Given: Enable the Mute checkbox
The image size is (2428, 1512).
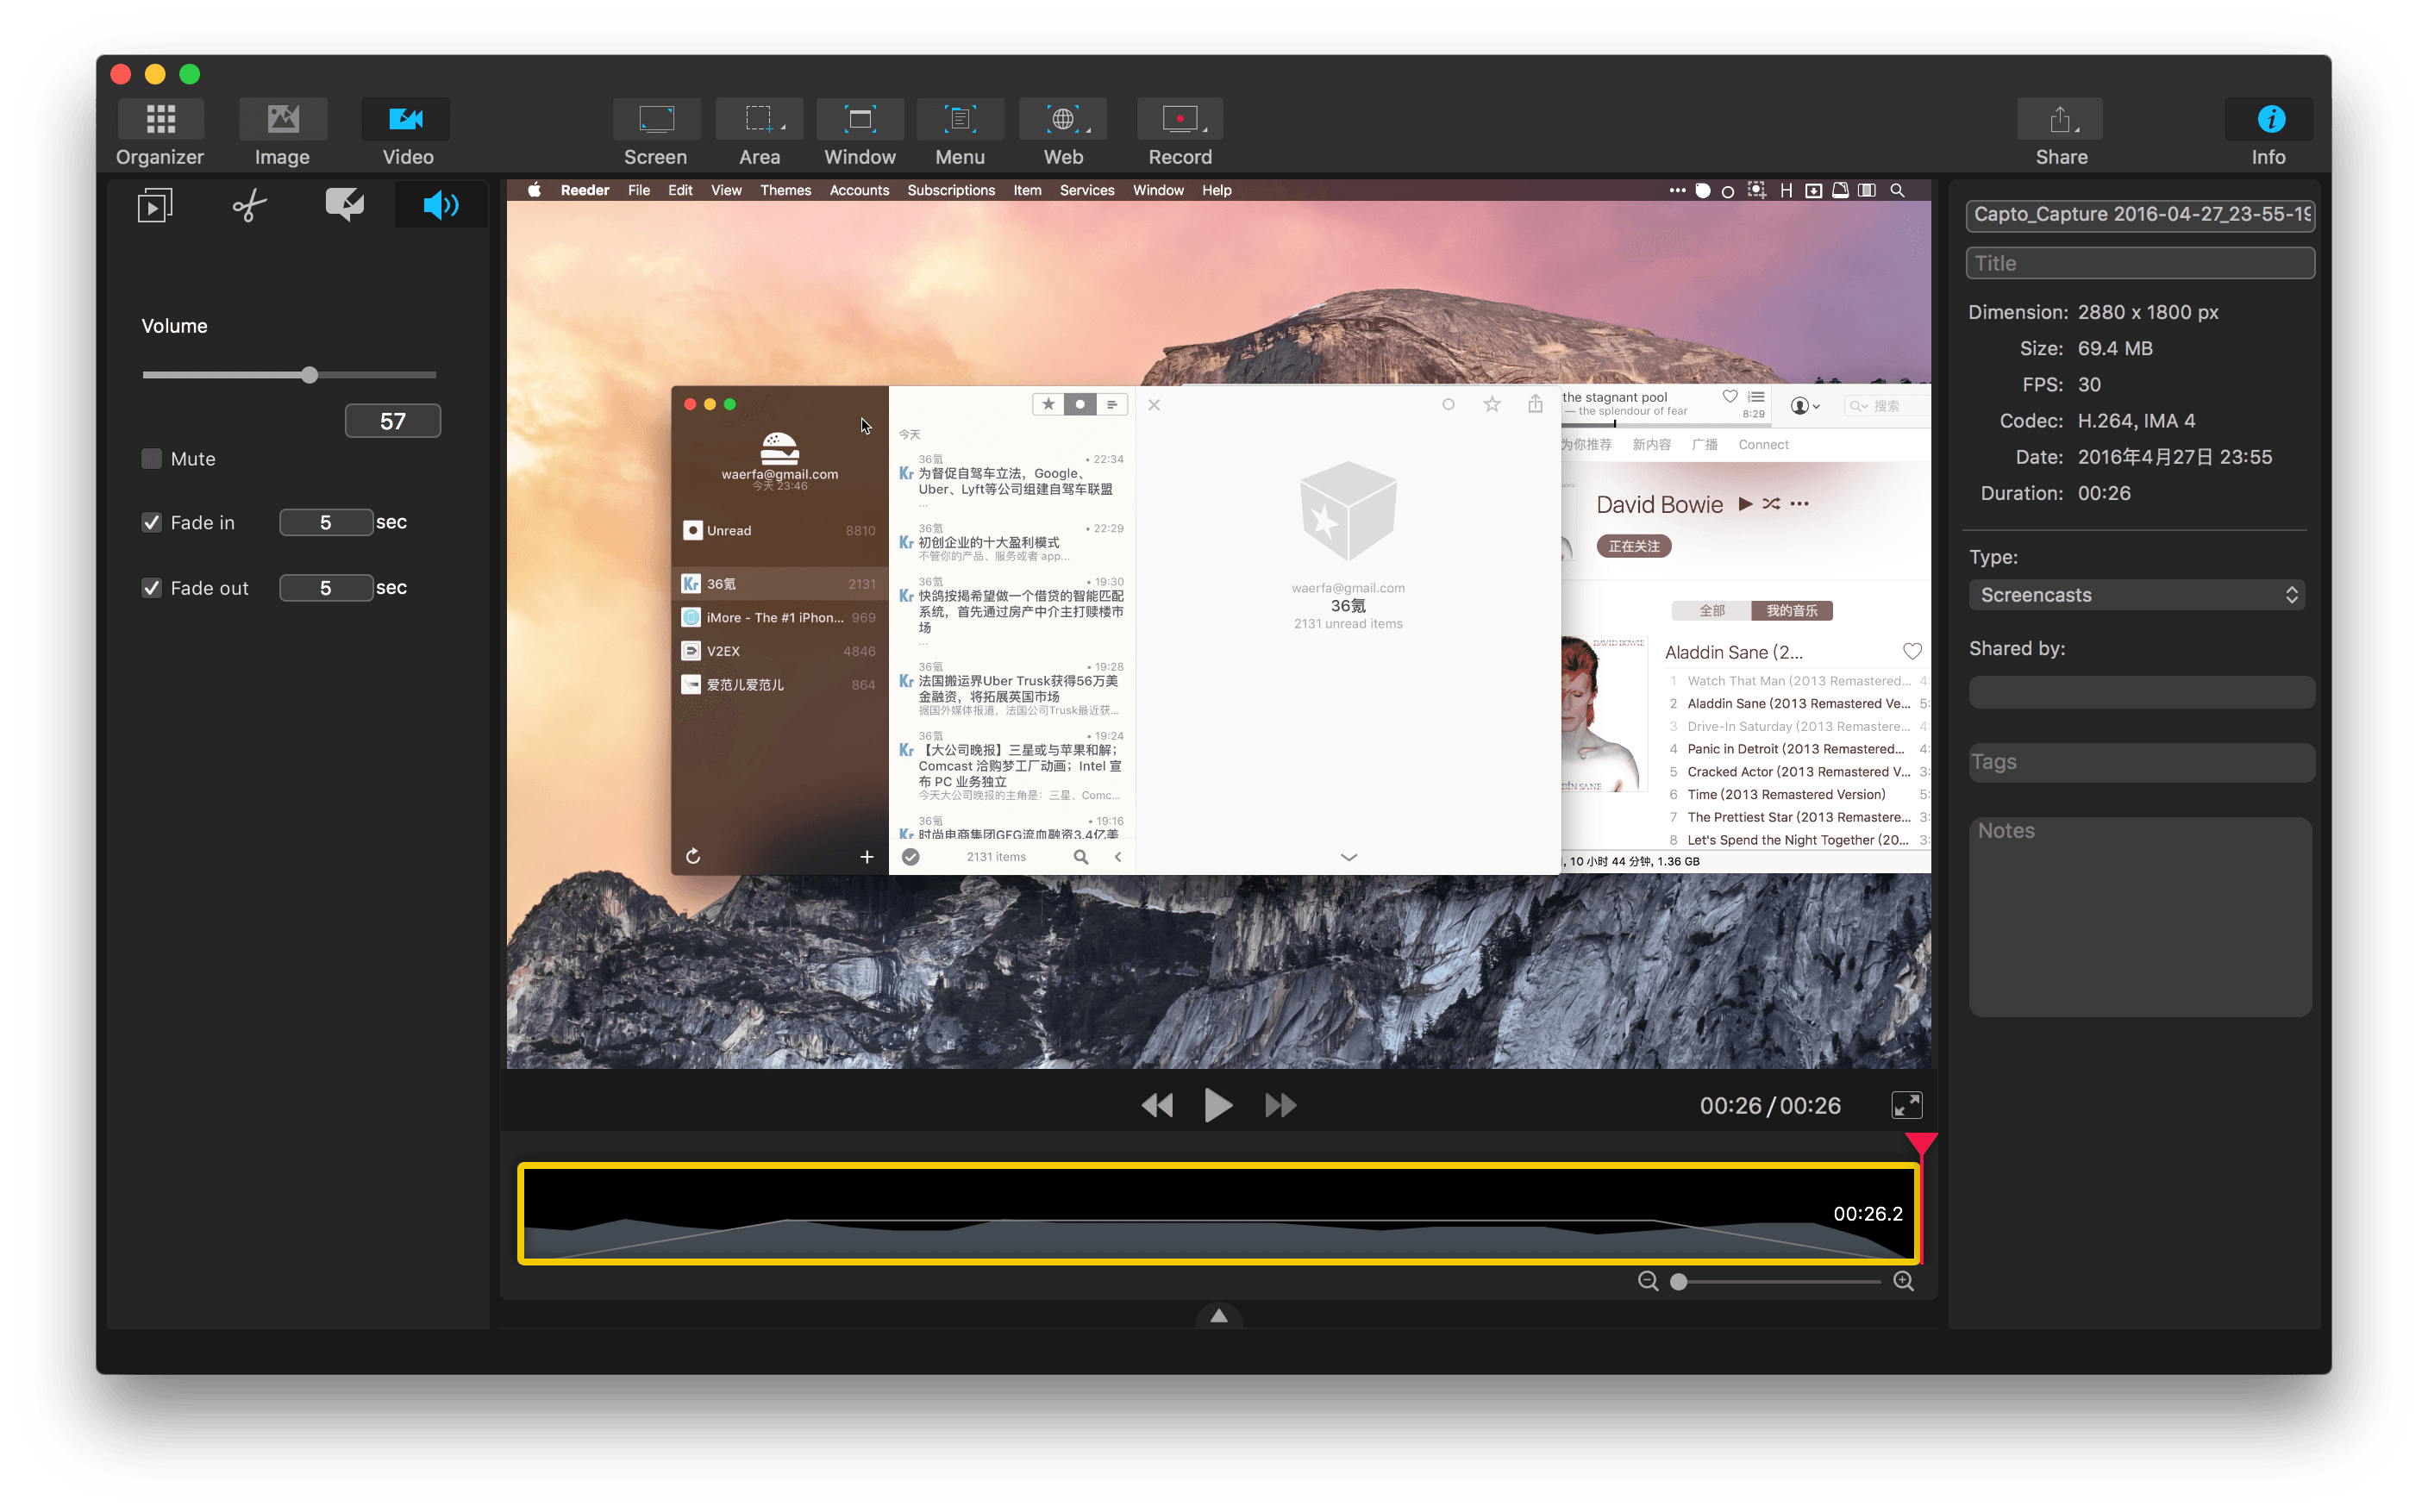Looking at the screenshot, I should pyautogui.click(x=152, y=459).
